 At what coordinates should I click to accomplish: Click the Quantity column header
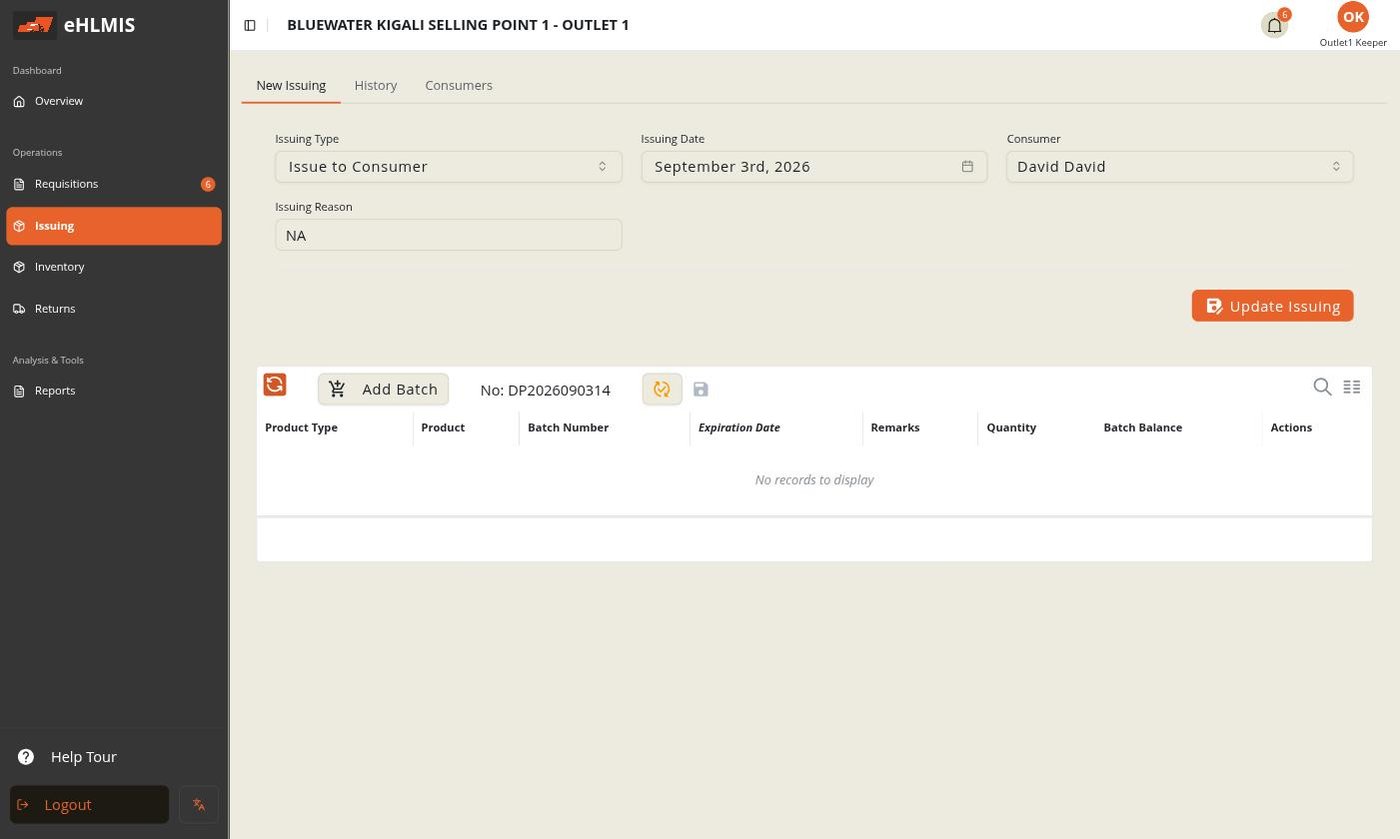click(1011, 427)
